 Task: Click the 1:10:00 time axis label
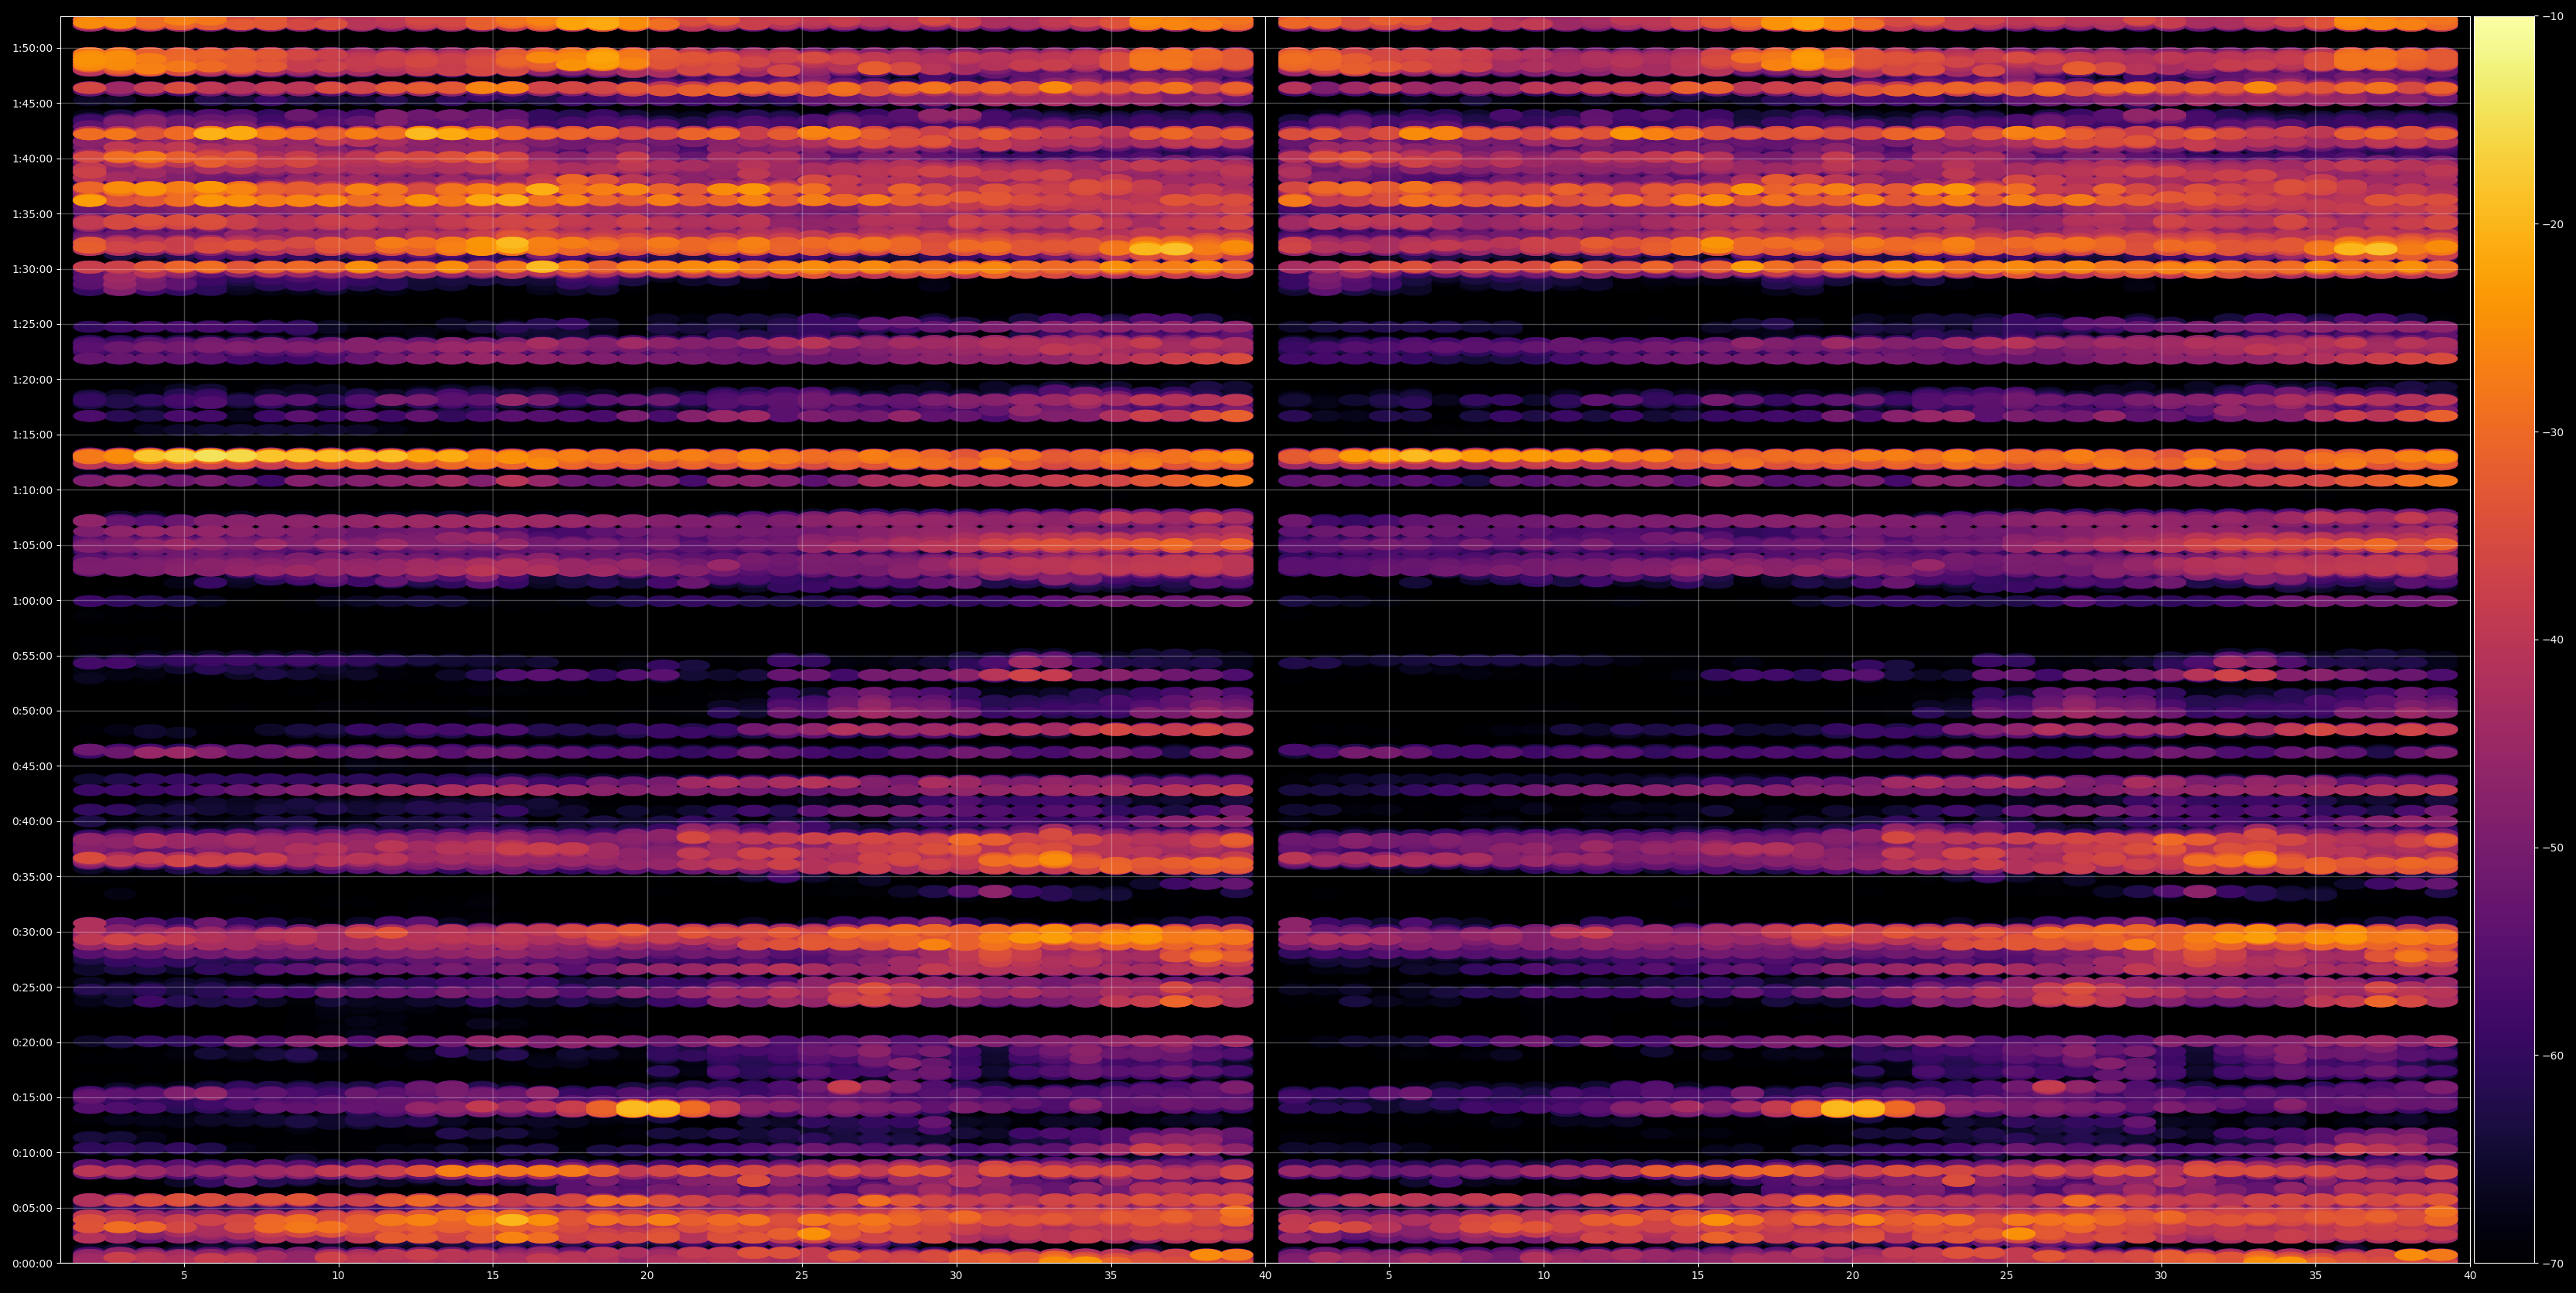(x=32, y=490)
